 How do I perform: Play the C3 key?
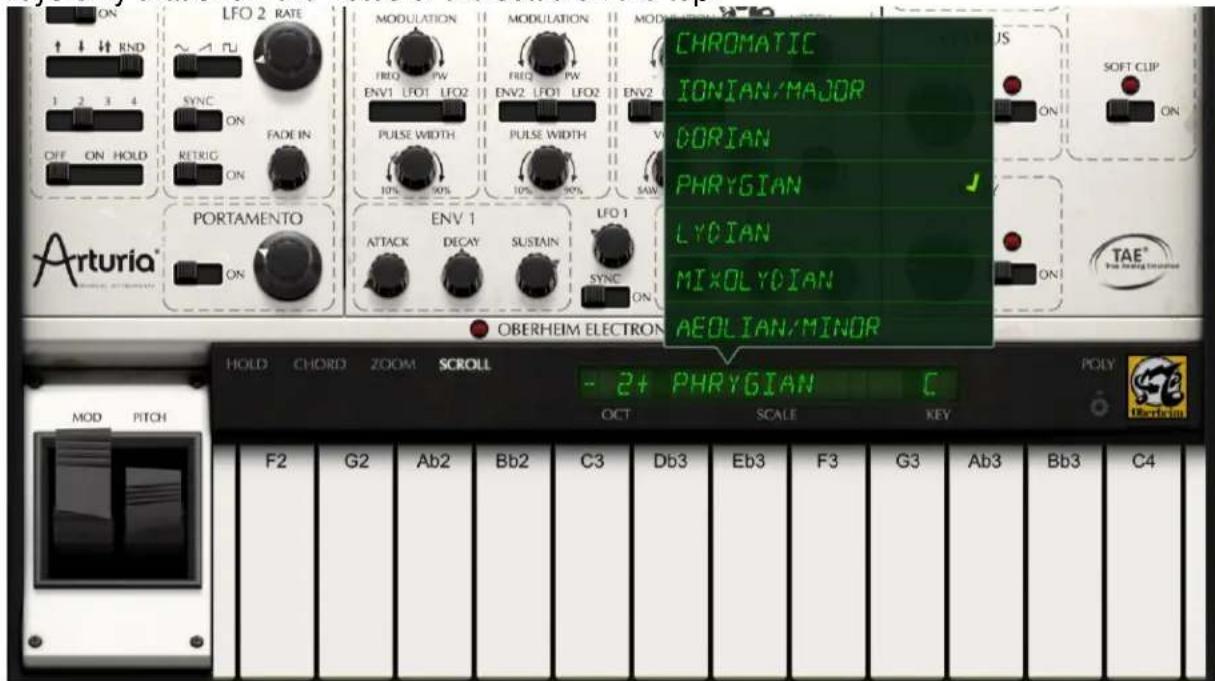[x=591, y=563]
